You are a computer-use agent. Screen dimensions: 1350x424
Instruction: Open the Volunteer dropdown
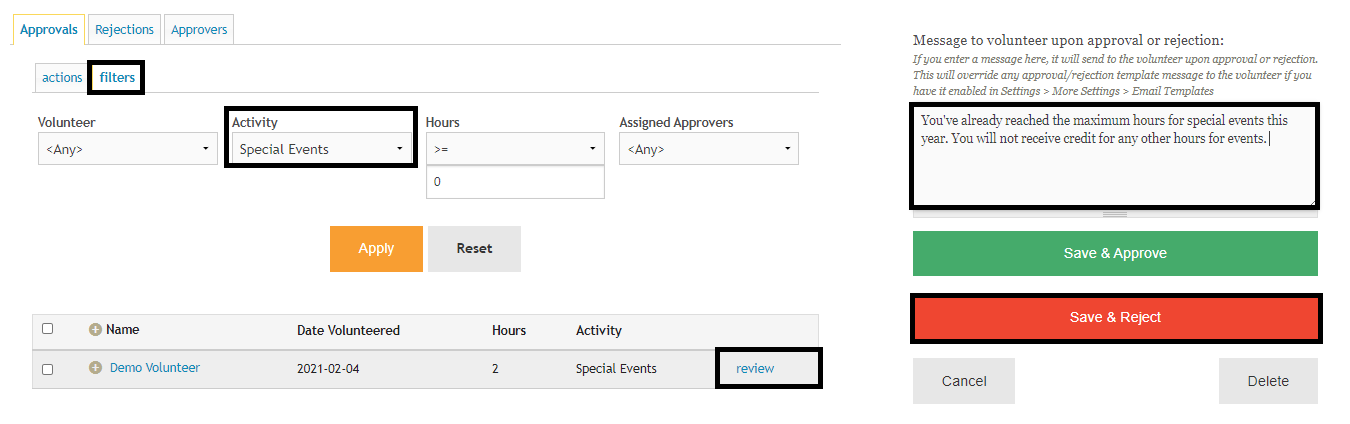pos(127,149)
